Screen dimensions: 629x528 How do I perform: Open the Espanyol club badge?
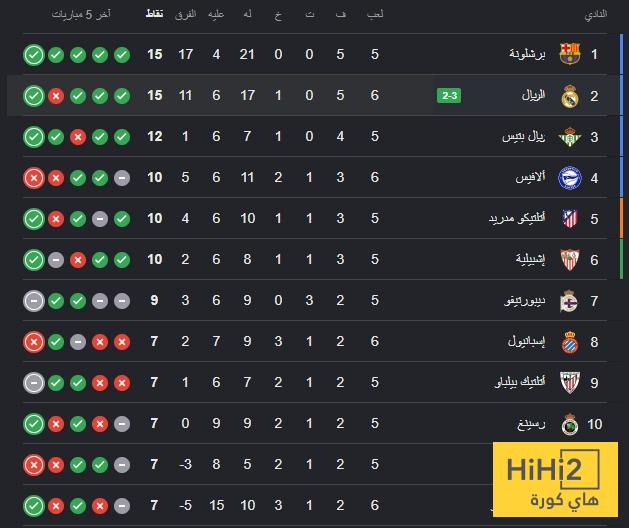click(x=570, y=342)
